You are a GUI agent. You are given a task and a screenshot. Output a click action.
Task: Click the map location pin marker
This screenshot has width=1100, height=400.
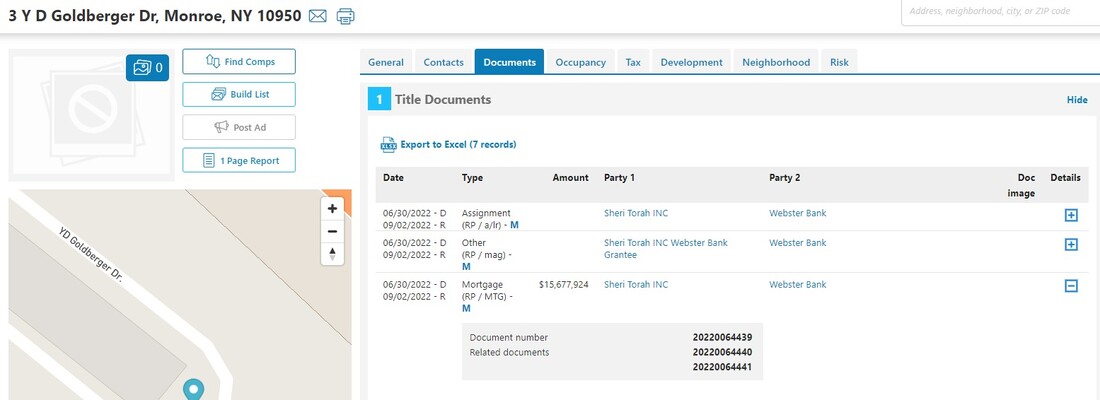[x=191, y=390]
